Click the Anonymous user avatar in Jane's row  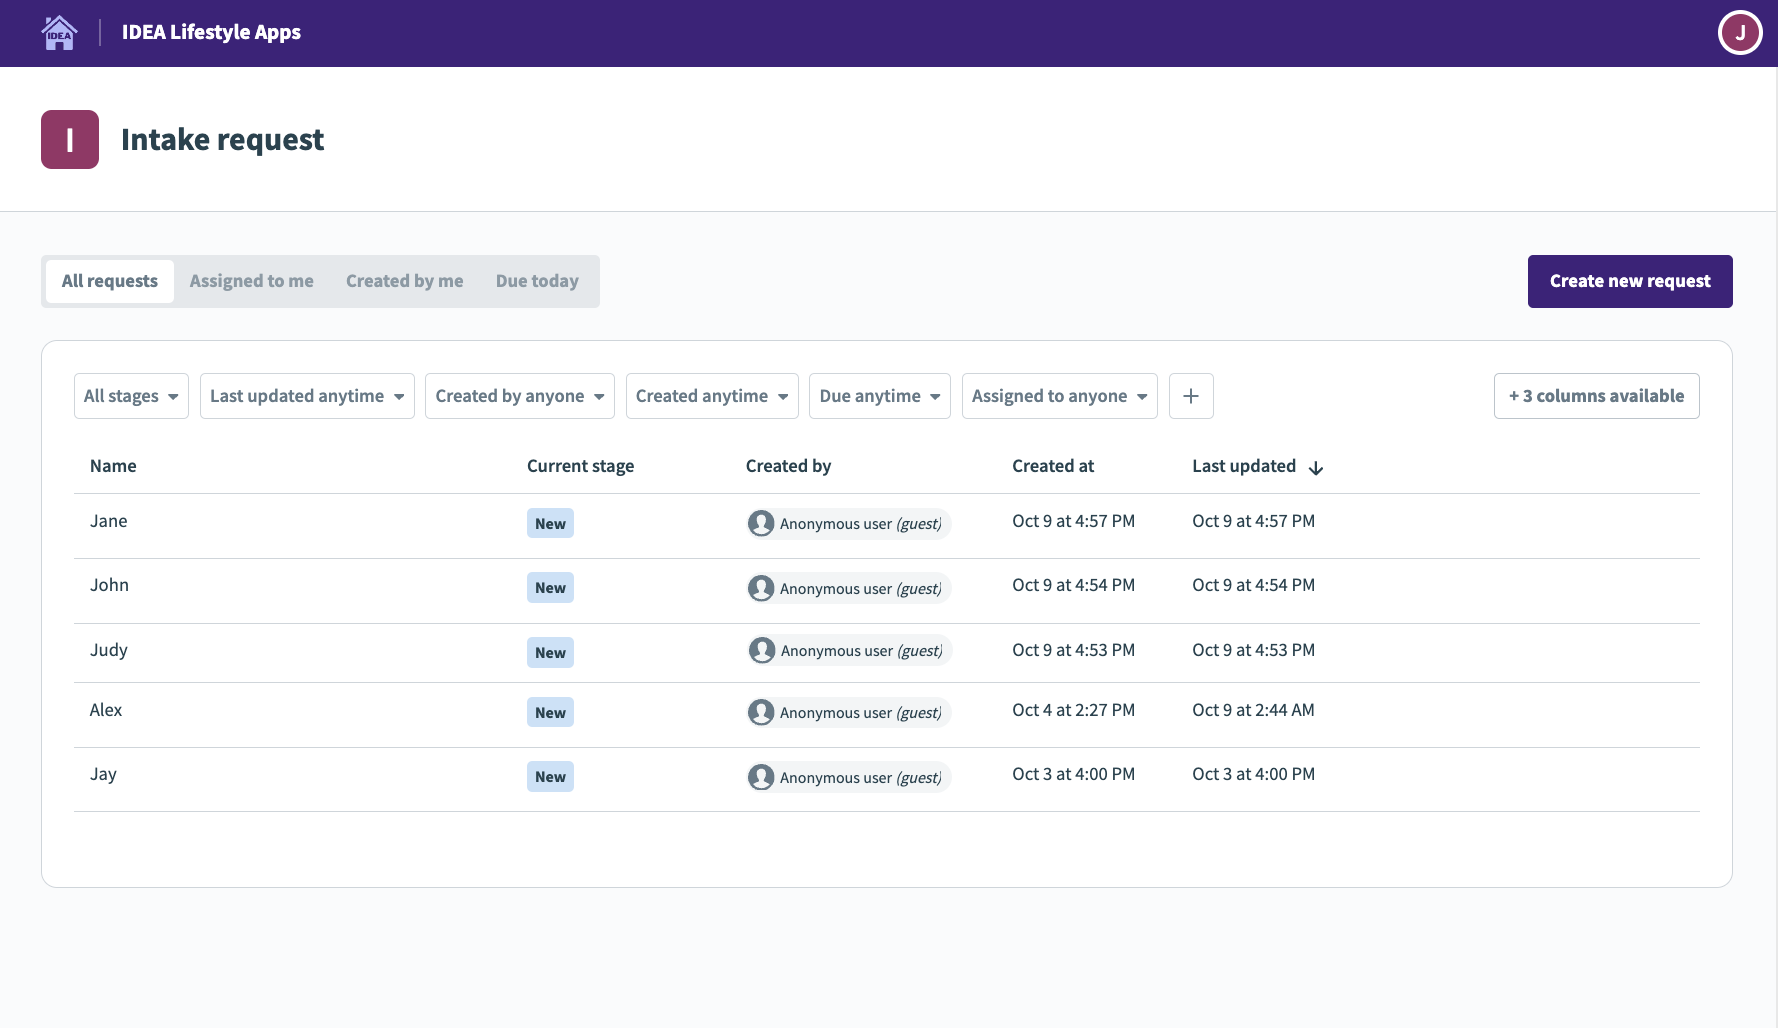pos(761,522)
